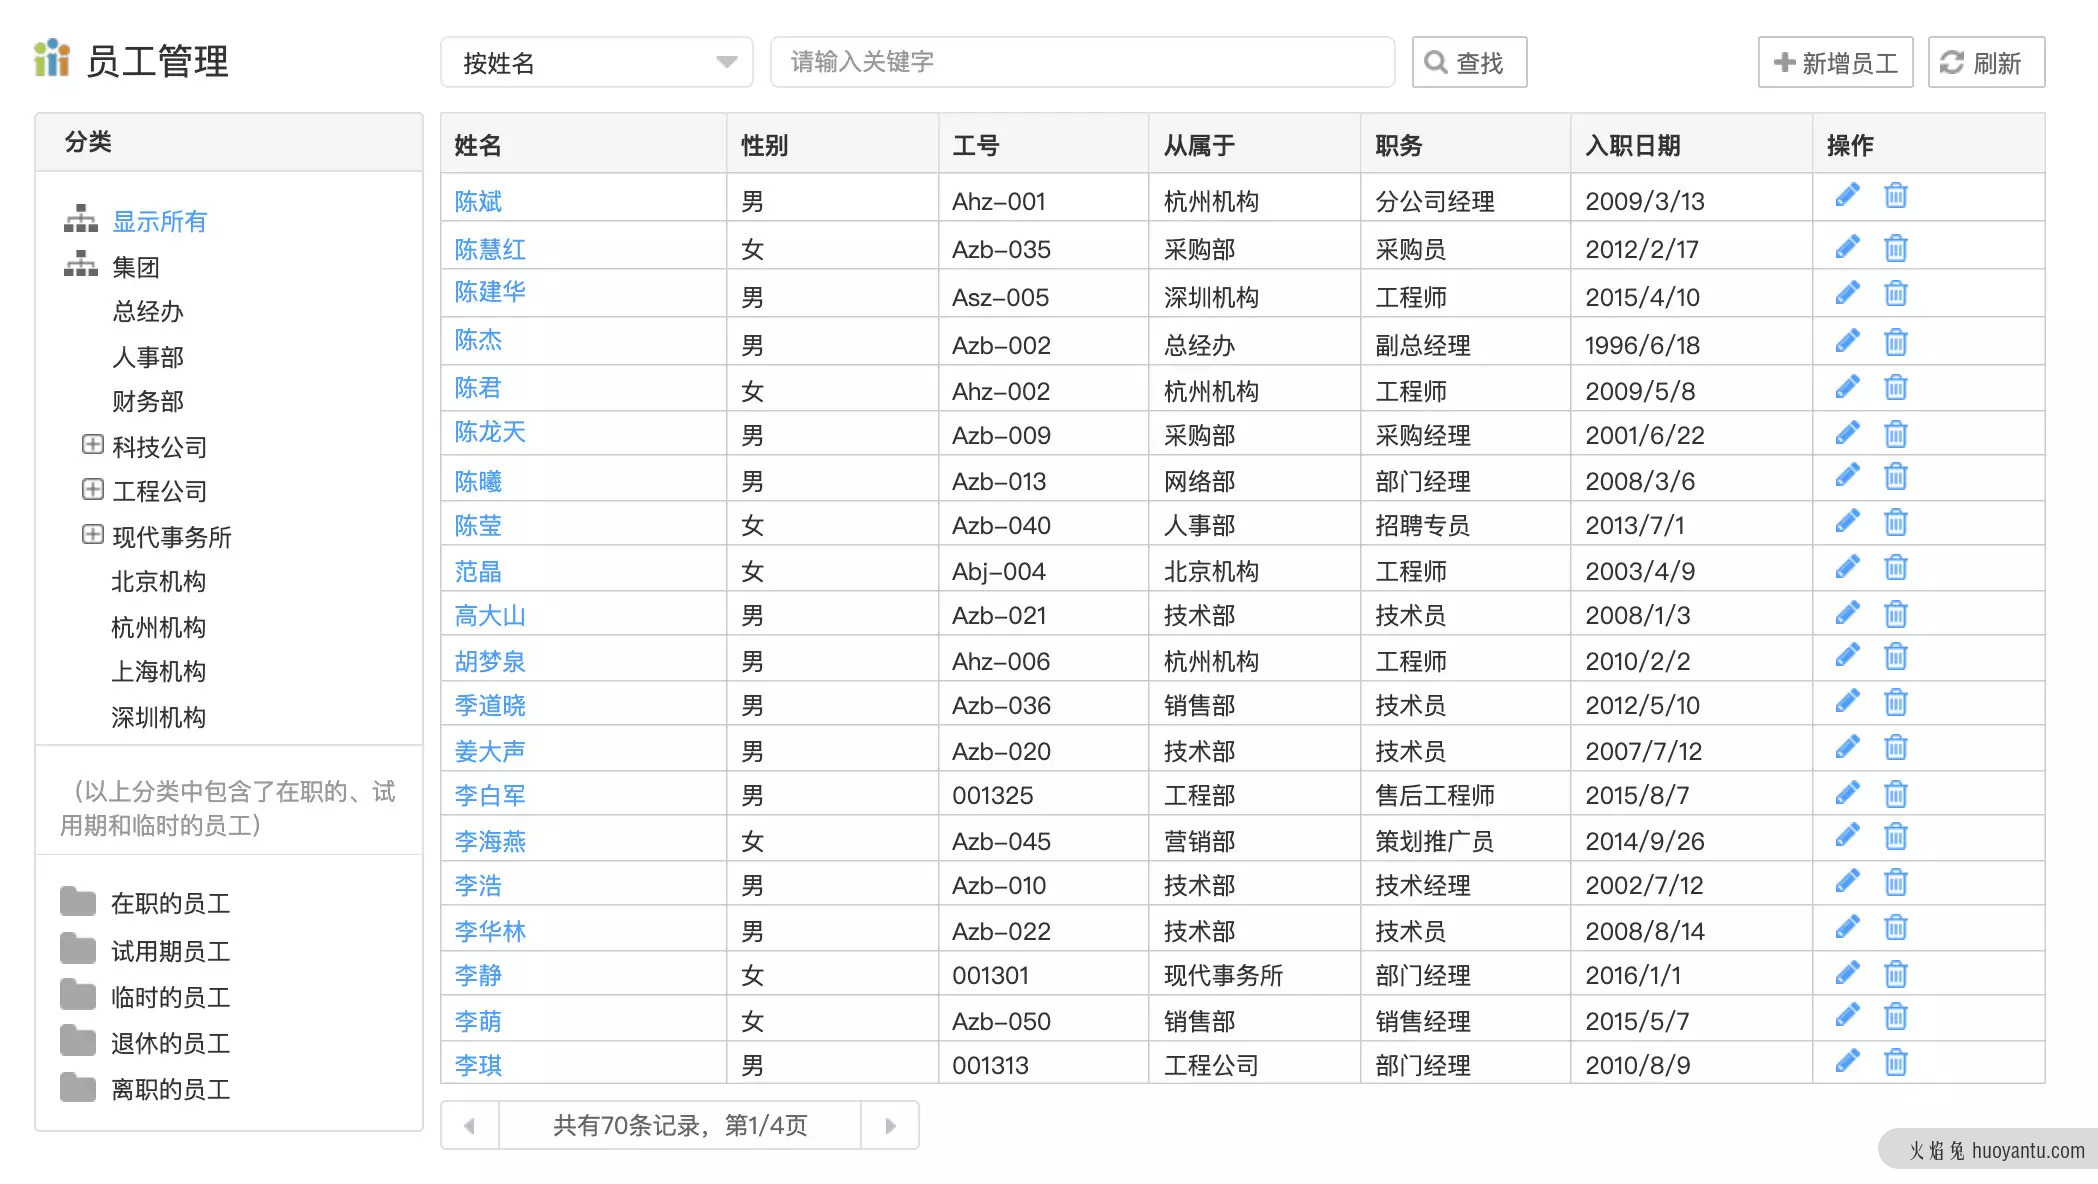Delete the record of 陈慧红
Screen dimensions: 2098x1184
click(1895, 247)
